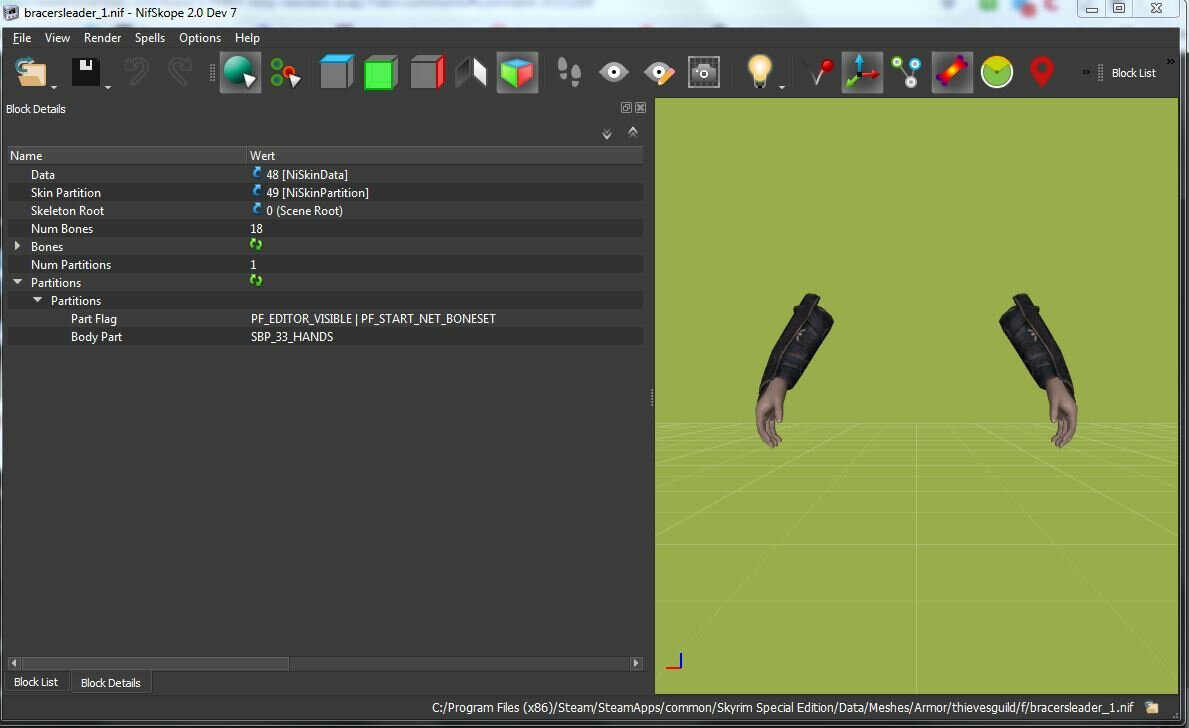Open the Help menu
Image resolution: width=1189 pixels, height=728 pixels.
click(247, 38)
